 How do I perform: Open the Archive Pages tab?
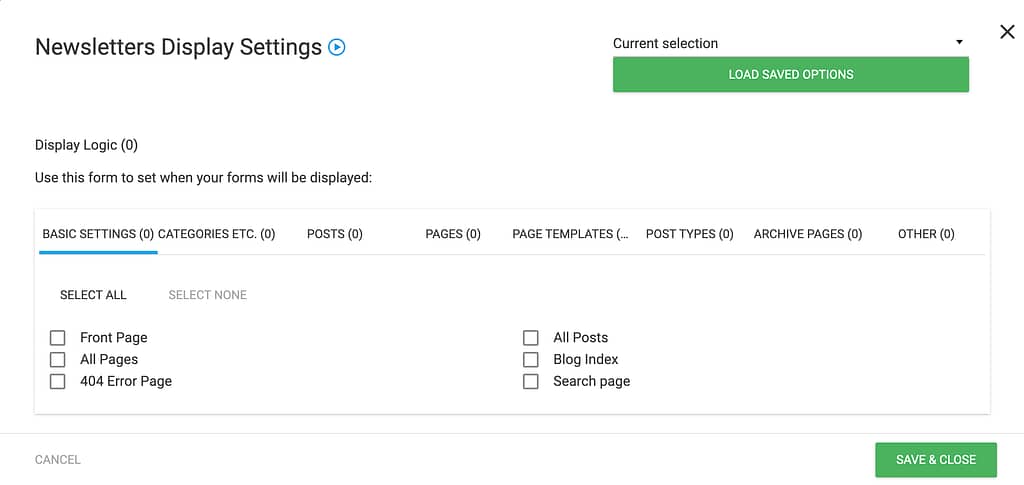pos(808,234)
